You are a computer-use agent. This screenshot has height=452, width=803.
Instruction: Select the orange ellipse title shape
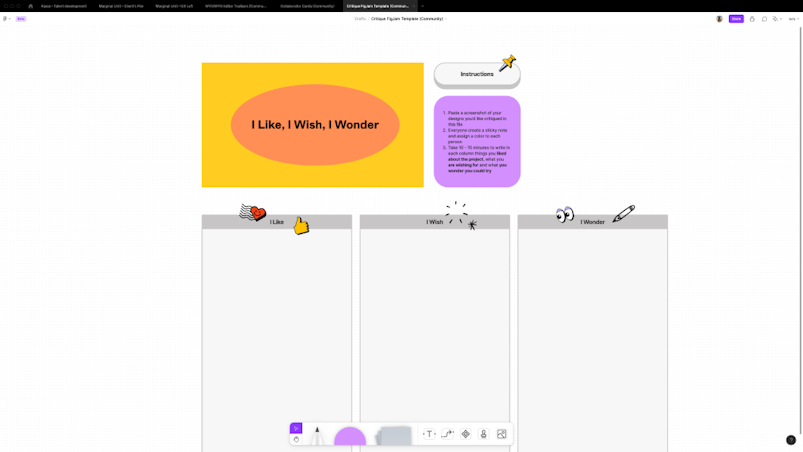tap(314, 125)
